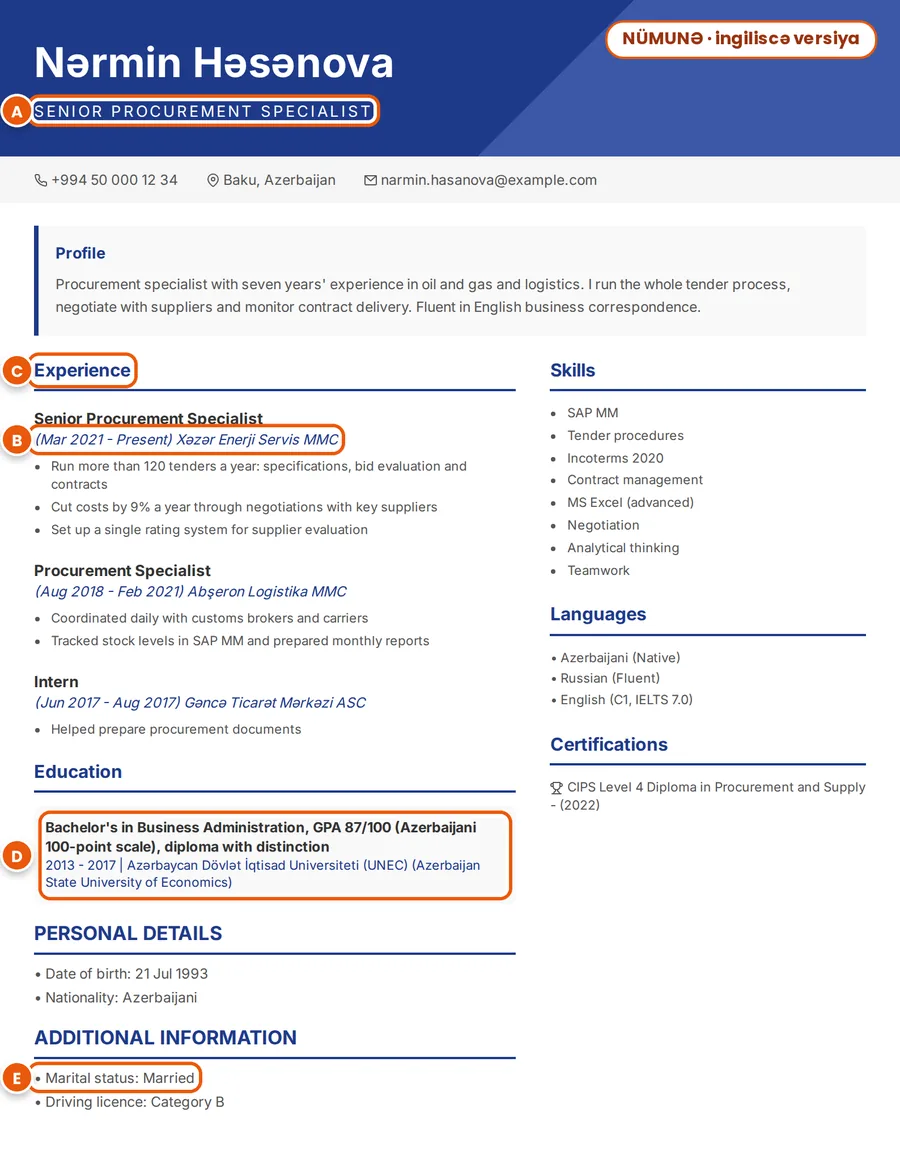Click the MS Excel (advanced) skill item
The image size is (900, 1151).
[631, 503]
